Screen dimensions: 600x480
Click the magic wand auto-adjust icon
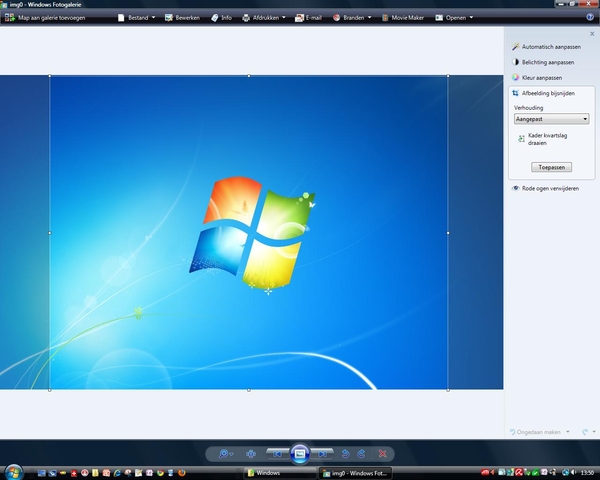click(x=515, y=47)
